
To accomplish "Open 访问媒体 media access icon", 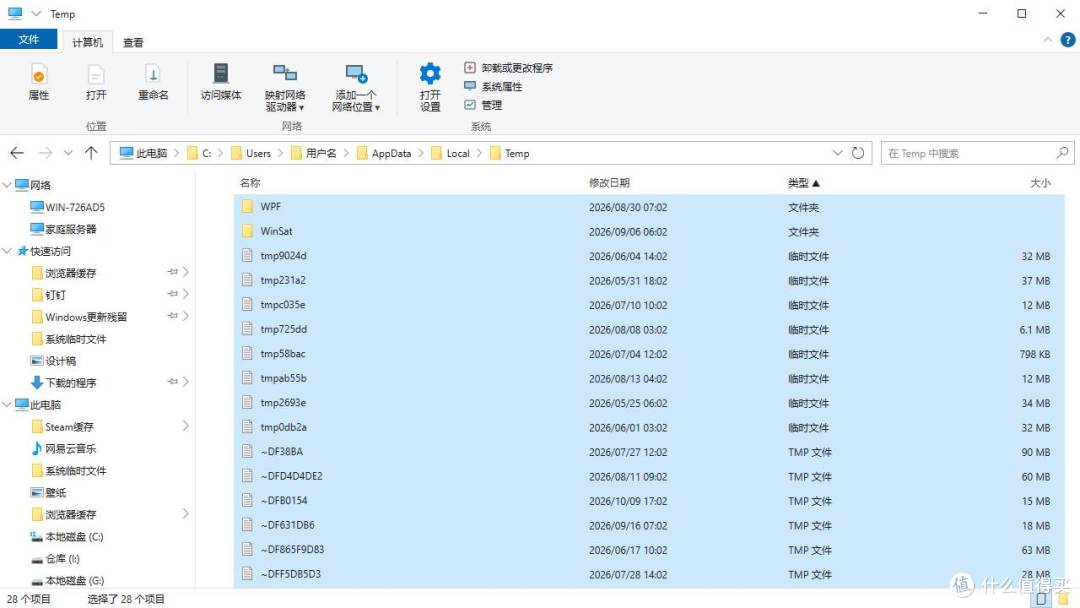I will point(220,82).
